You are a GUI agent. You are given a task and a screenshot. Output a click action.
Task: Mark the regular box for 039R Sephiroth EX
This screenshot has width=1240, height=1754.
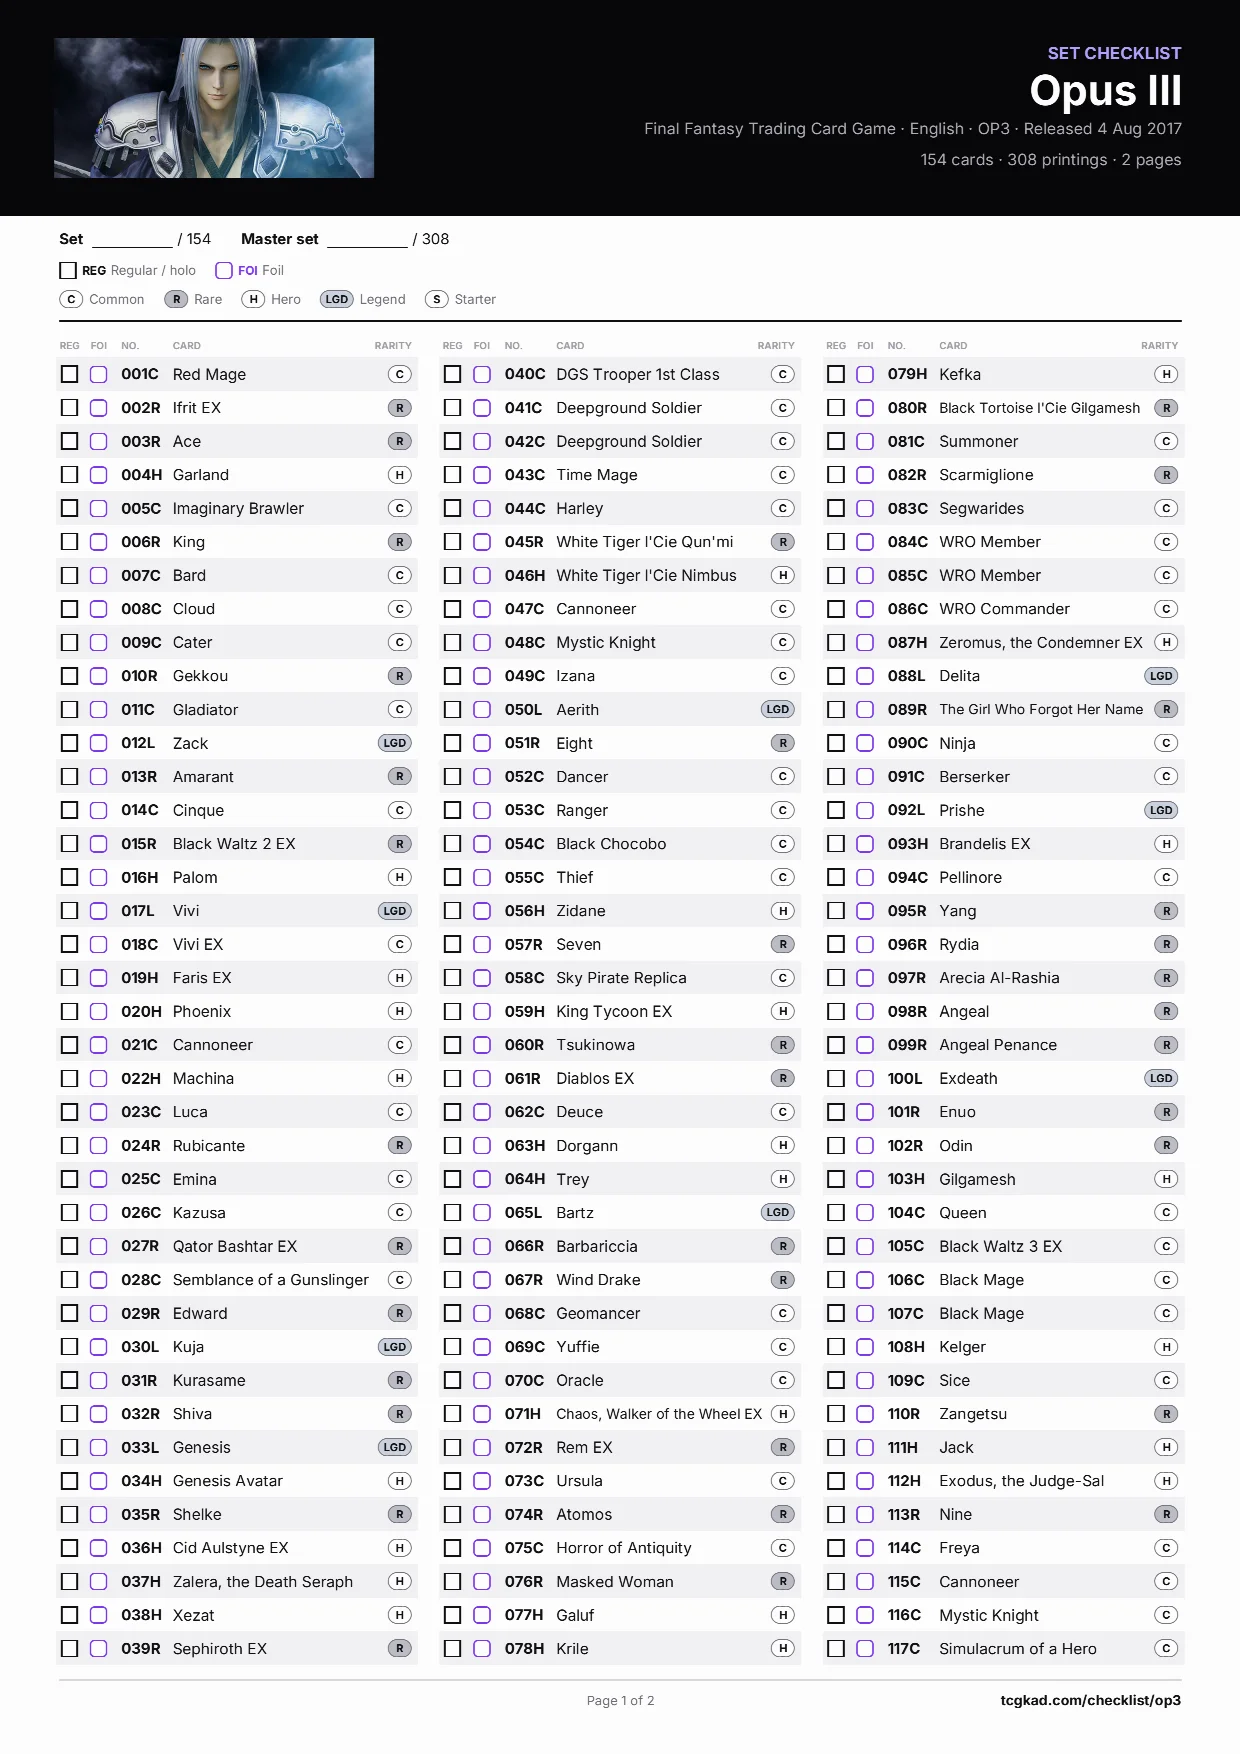point(69,1648)
